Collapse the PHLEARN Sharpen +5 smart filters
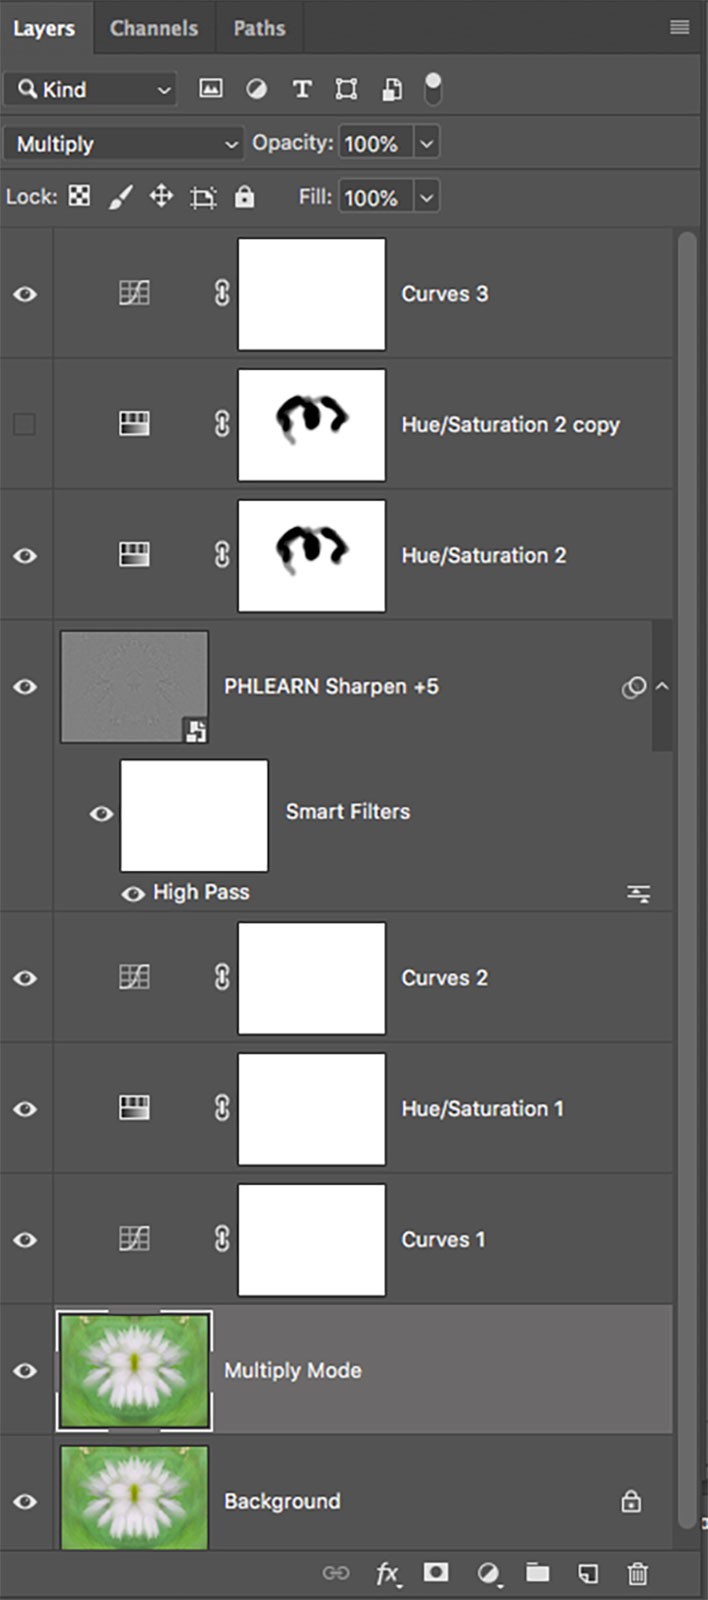 [x=662, y=687]
